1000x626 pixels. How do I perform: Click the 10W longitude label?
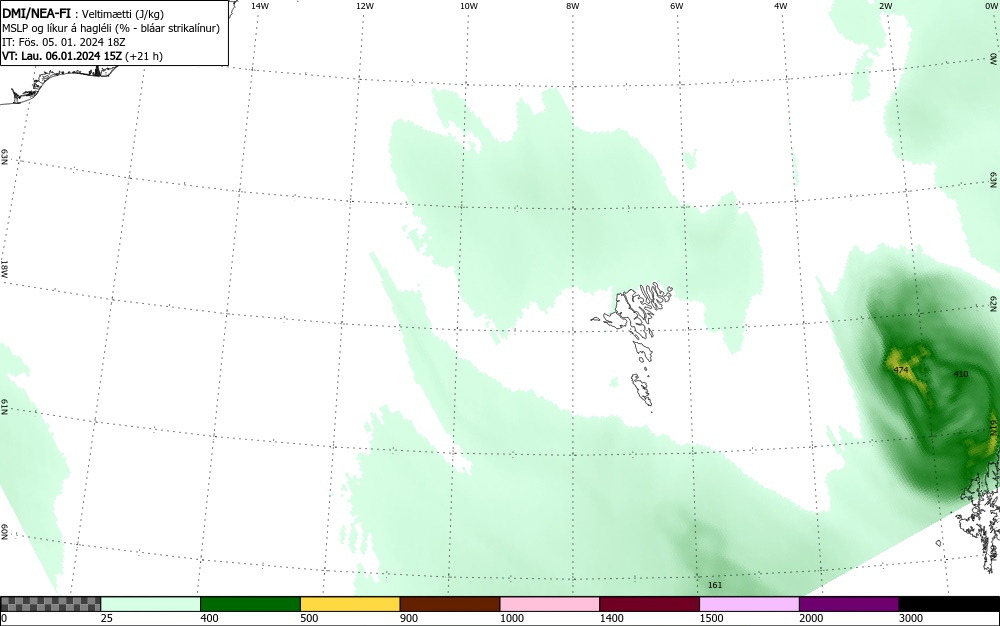tap(469, 6)
